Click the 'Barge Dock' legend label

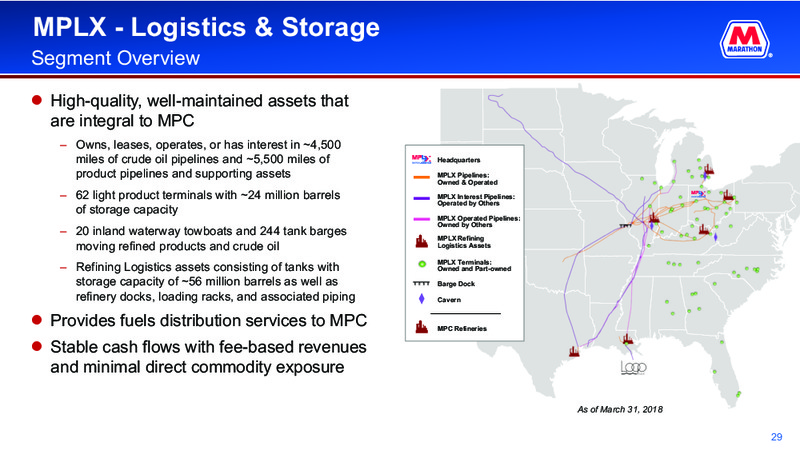tap(456, 284)
